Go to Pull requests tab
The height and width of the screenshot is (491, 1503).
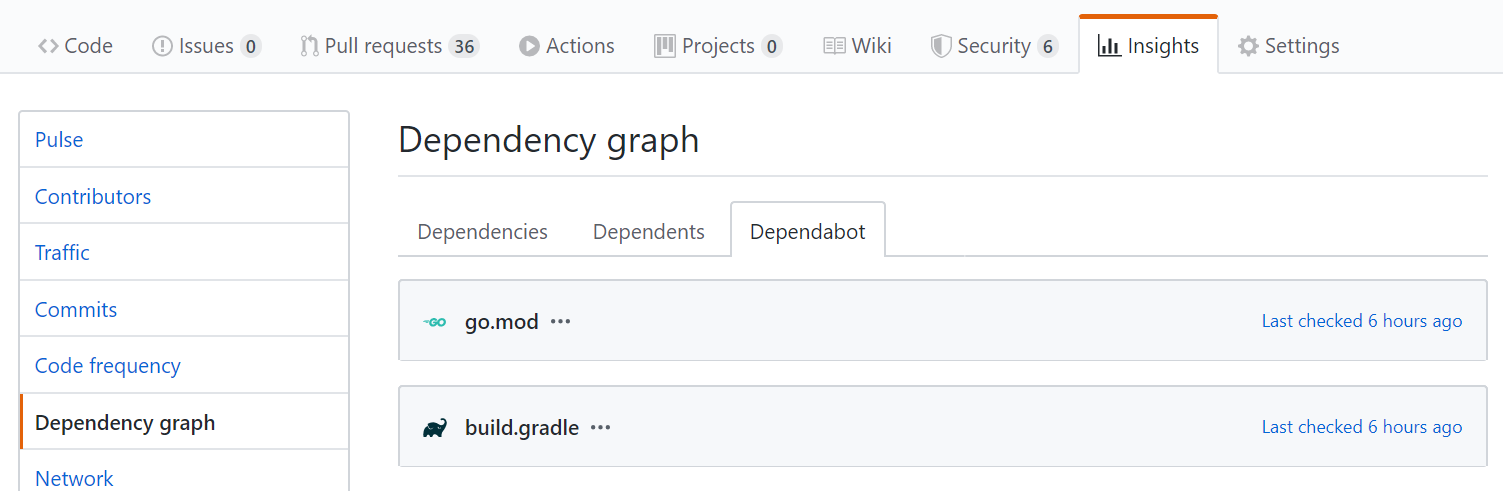[x=390, y=46]
